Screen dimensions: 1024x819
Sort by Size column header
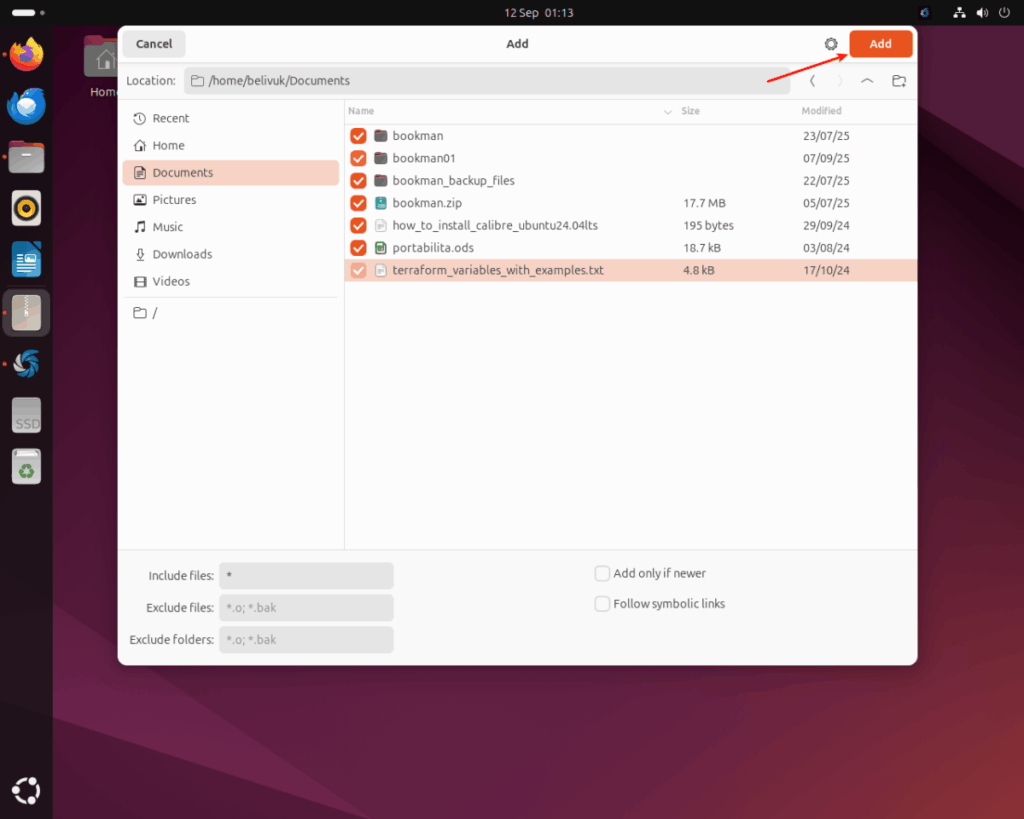click(x=690, y=111)
